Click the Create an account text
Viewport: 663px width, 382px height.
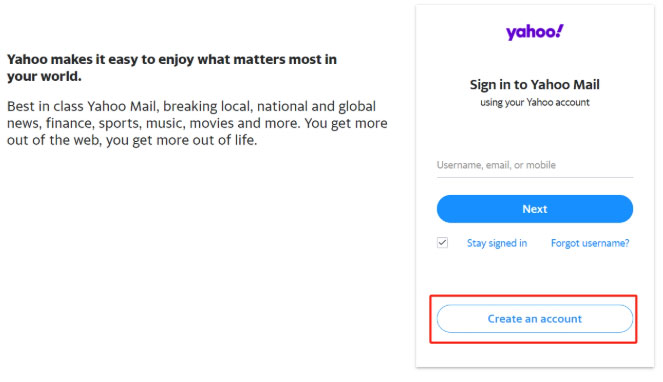coord(534,319)
